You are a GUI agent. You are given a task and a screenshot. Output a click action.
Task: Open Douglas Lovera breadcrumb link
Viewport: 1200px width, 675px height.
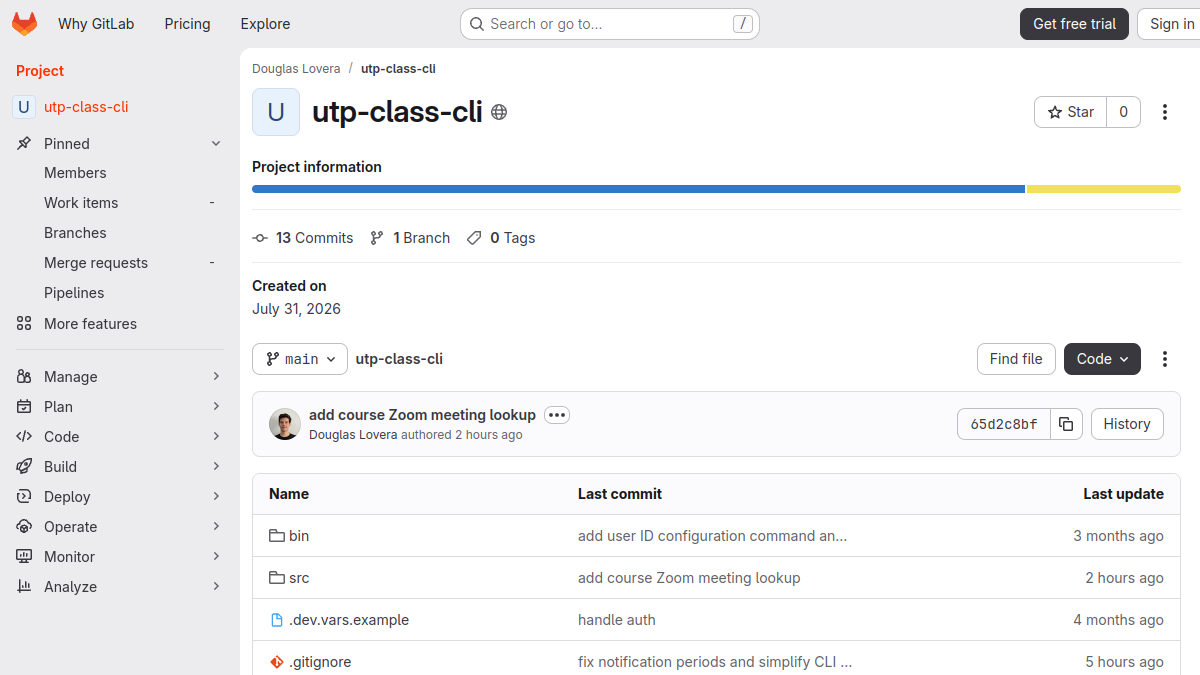(296, 69)
